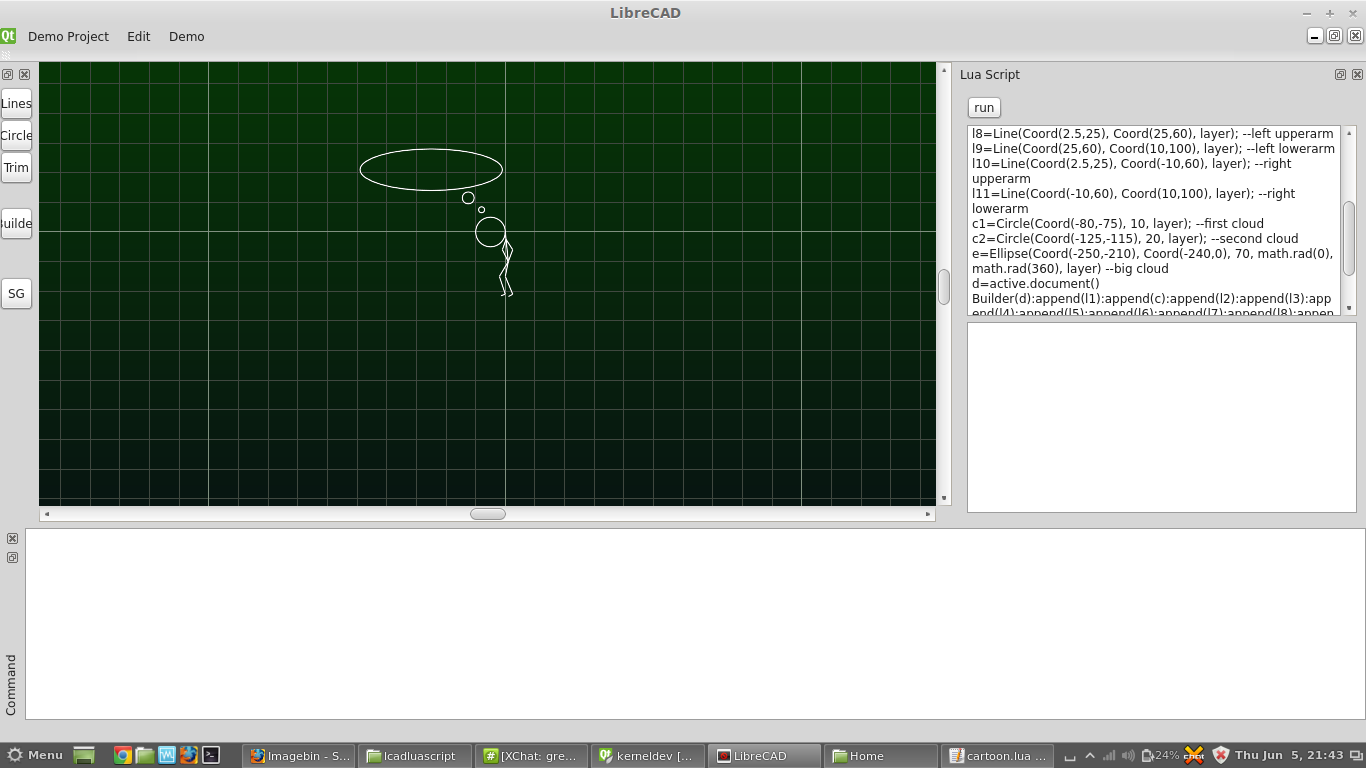1366x768 pixels.
Task: Close the Lua Script dock panel
Action: [x=1357, y=74]
